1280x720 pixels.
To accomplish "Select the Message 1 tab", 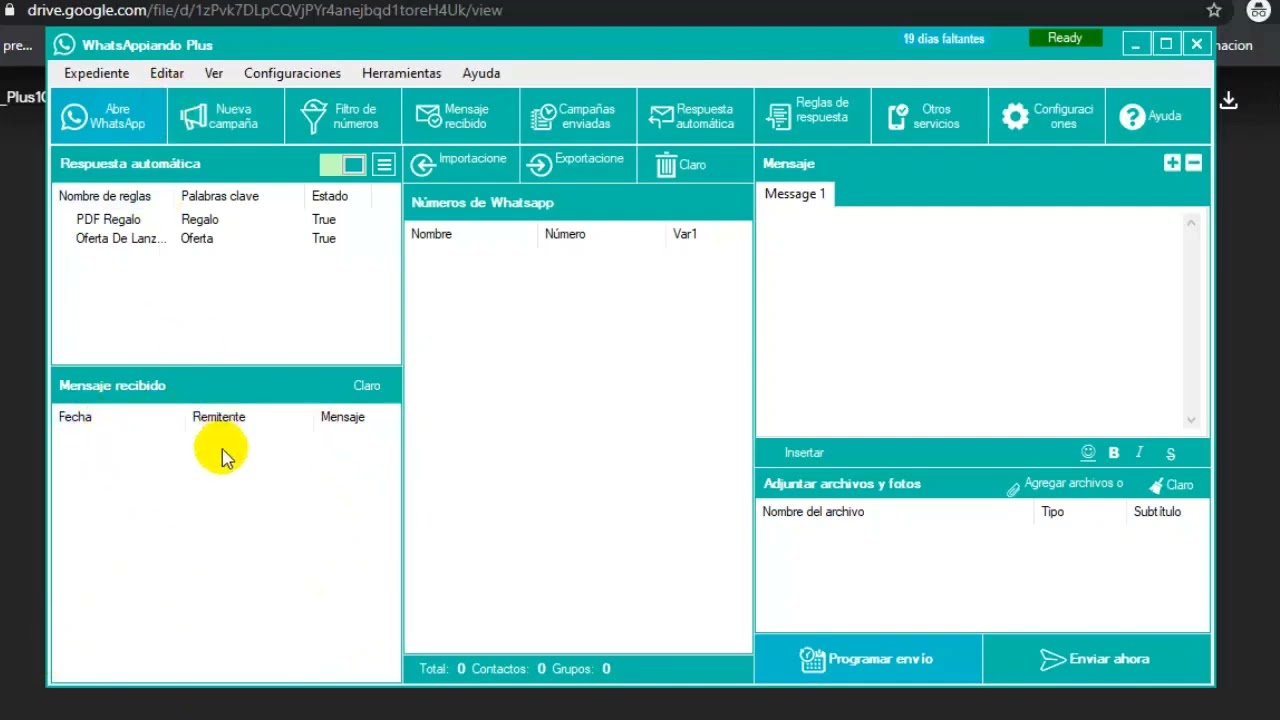I will [x=795, y=194].
